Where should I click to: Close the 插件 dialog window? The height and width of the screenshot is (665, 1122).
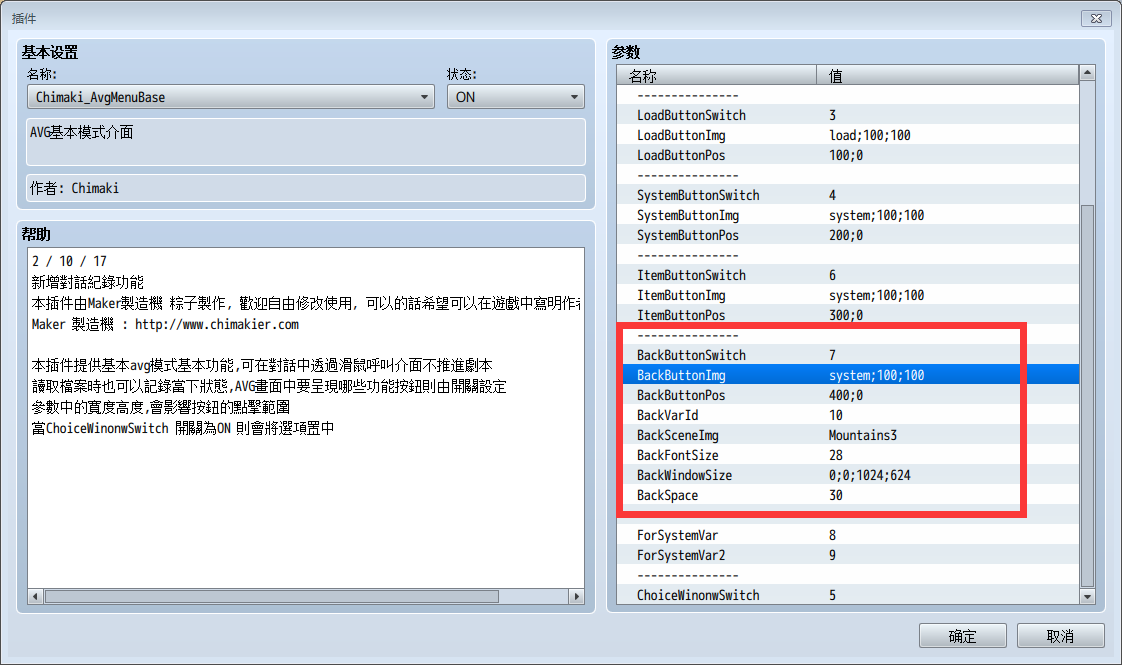click(x=1096, y=19)
